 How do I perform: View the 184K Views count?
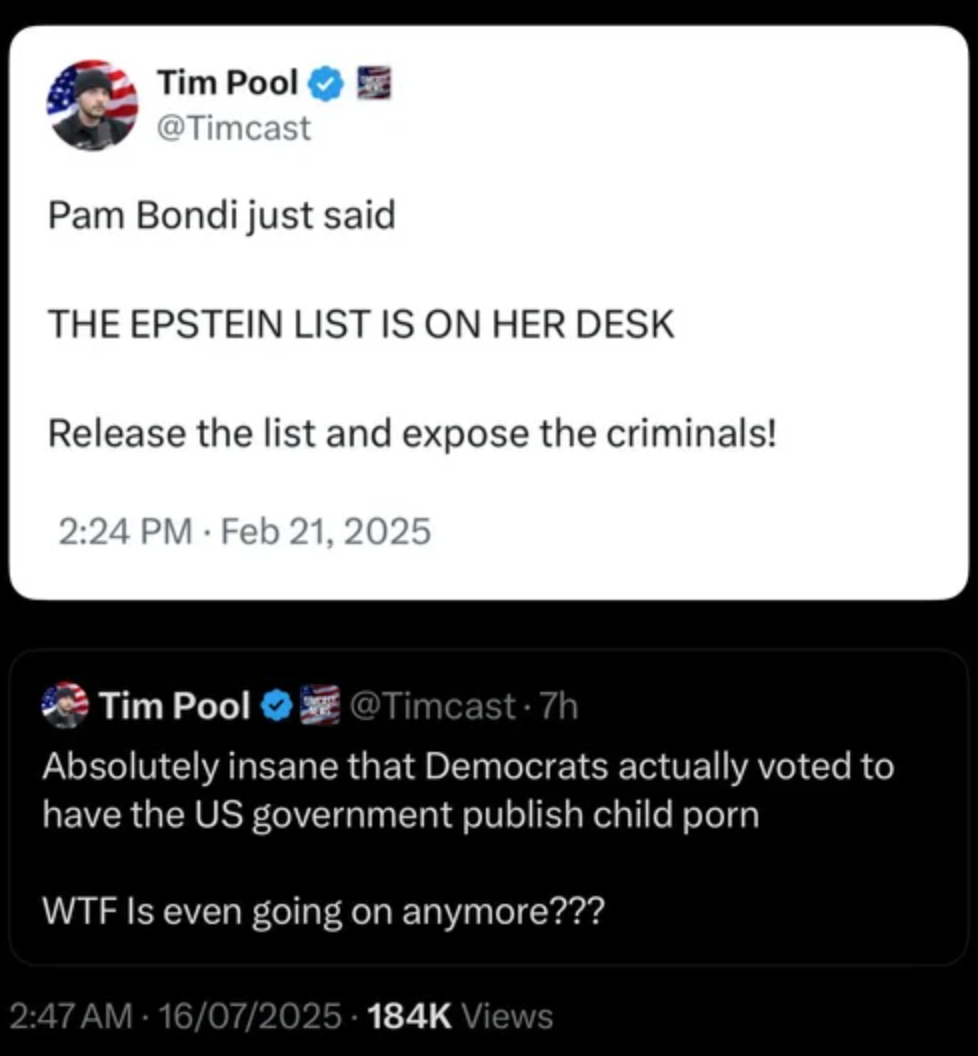[x=460, y=1016]
